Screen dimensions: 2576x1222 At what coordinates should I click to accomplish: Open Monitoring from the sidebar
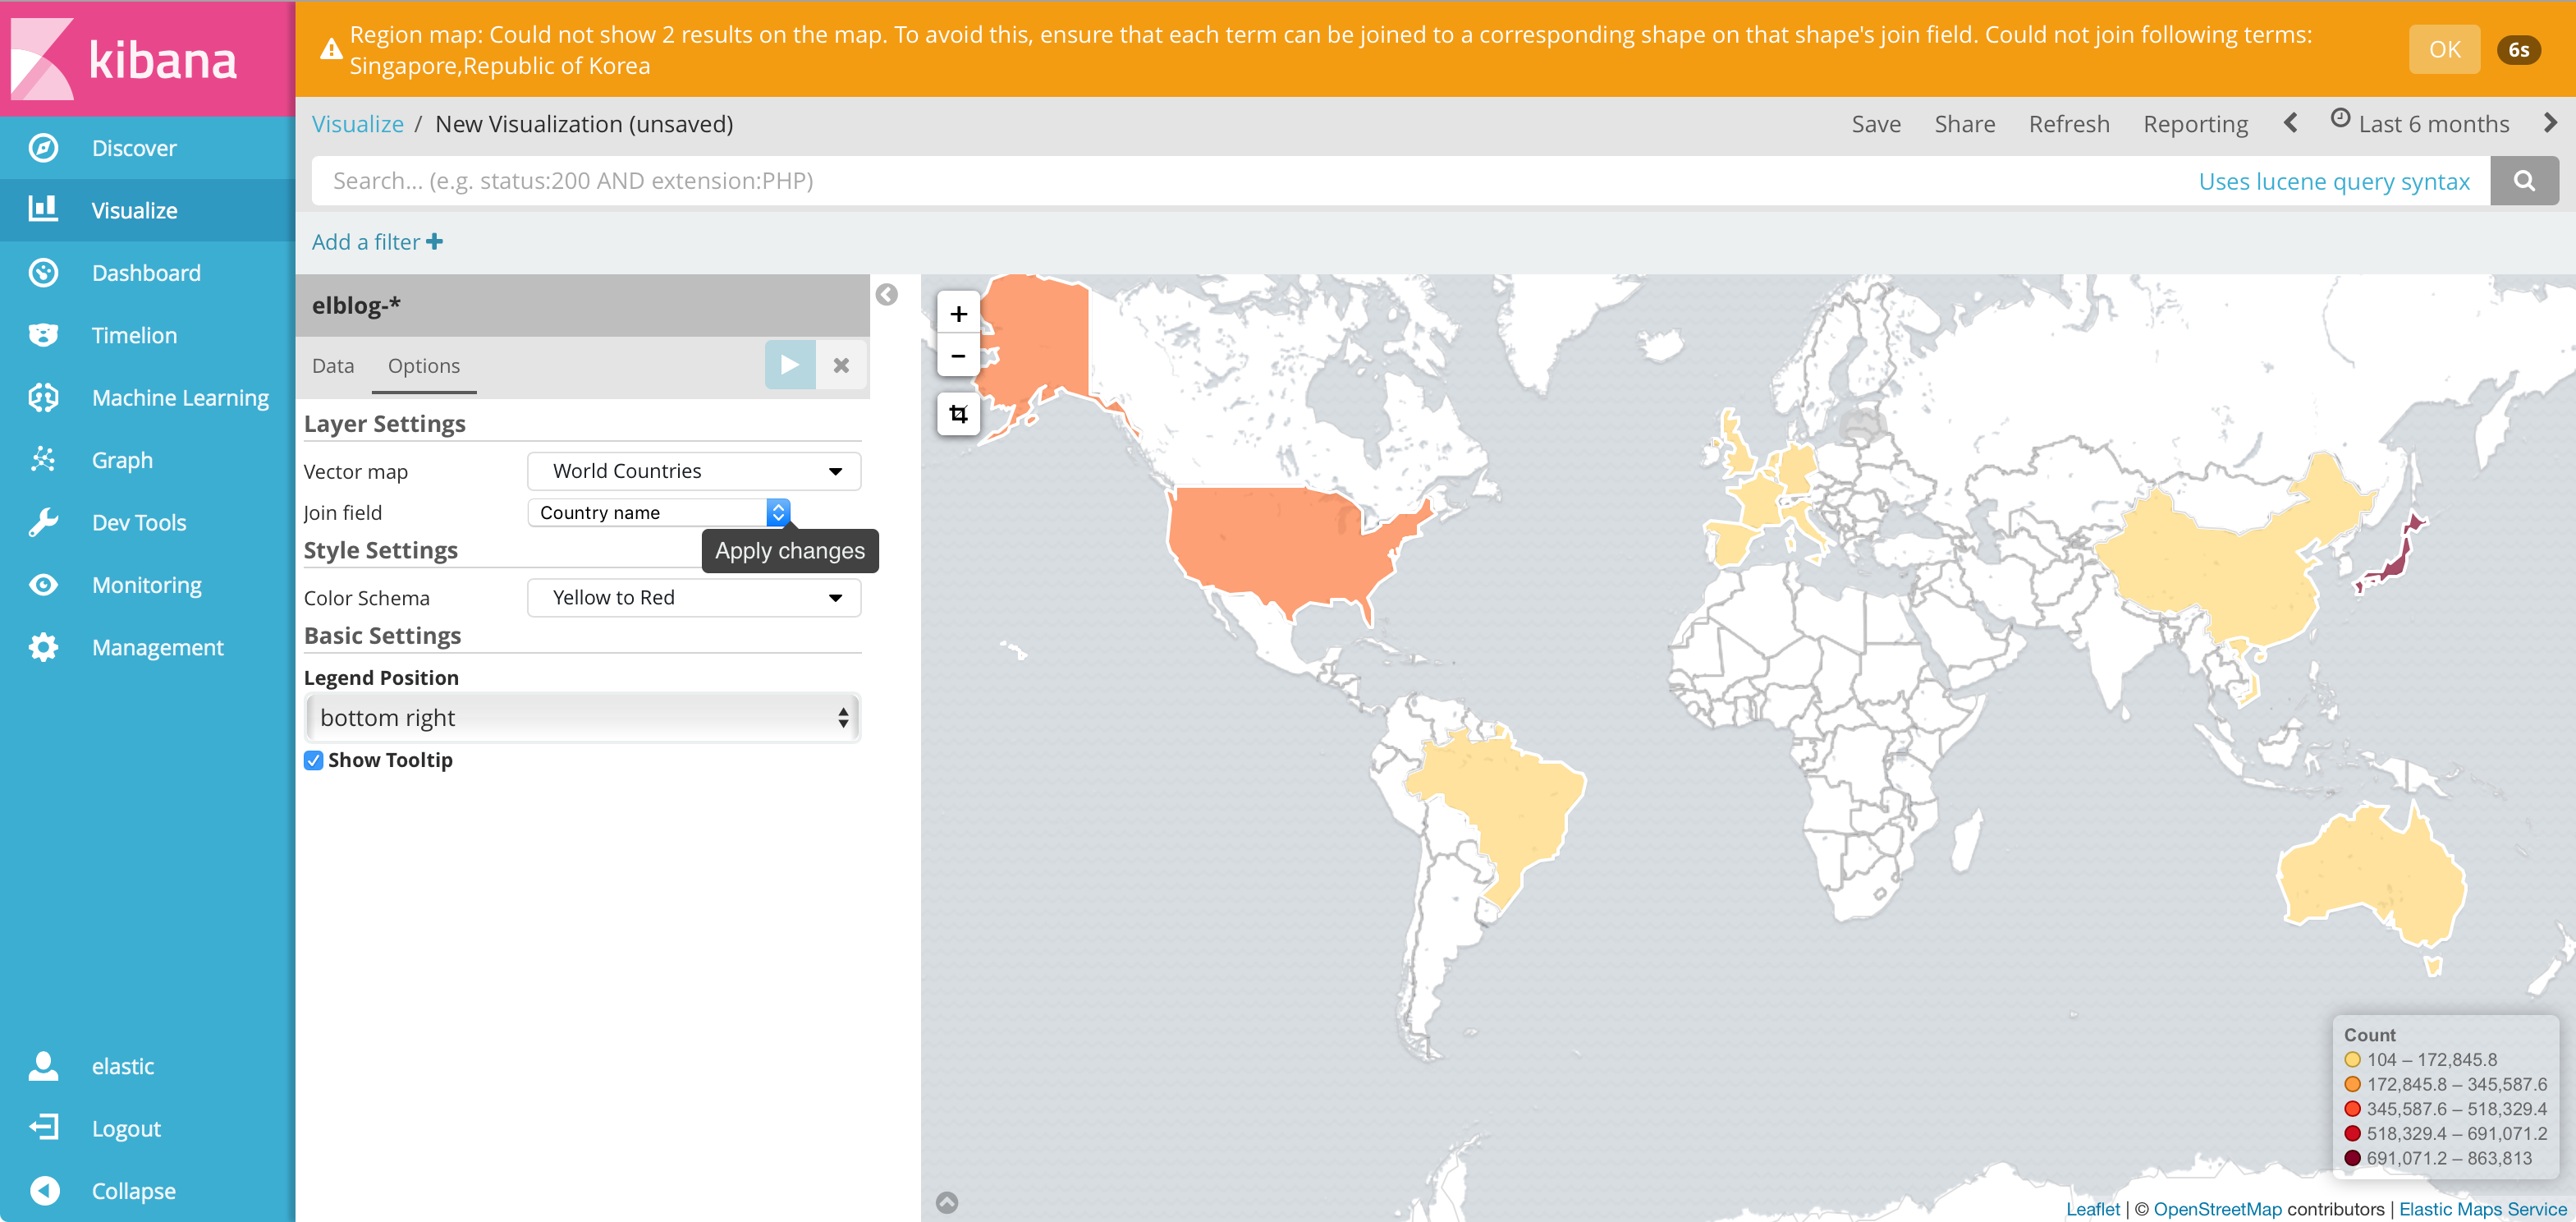(146, 584)
